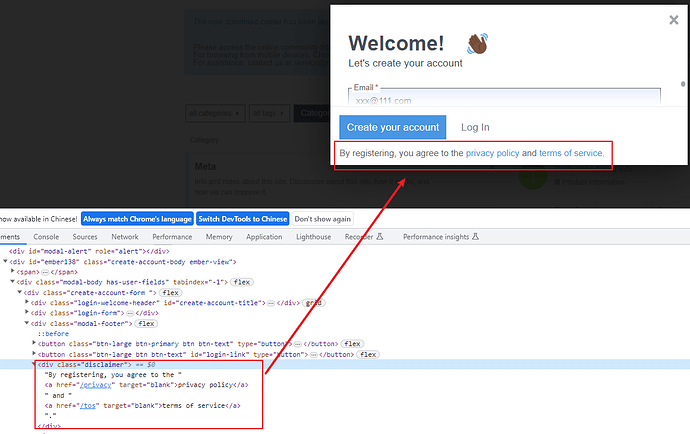Switch to the Memory tab

coord(219,237)
